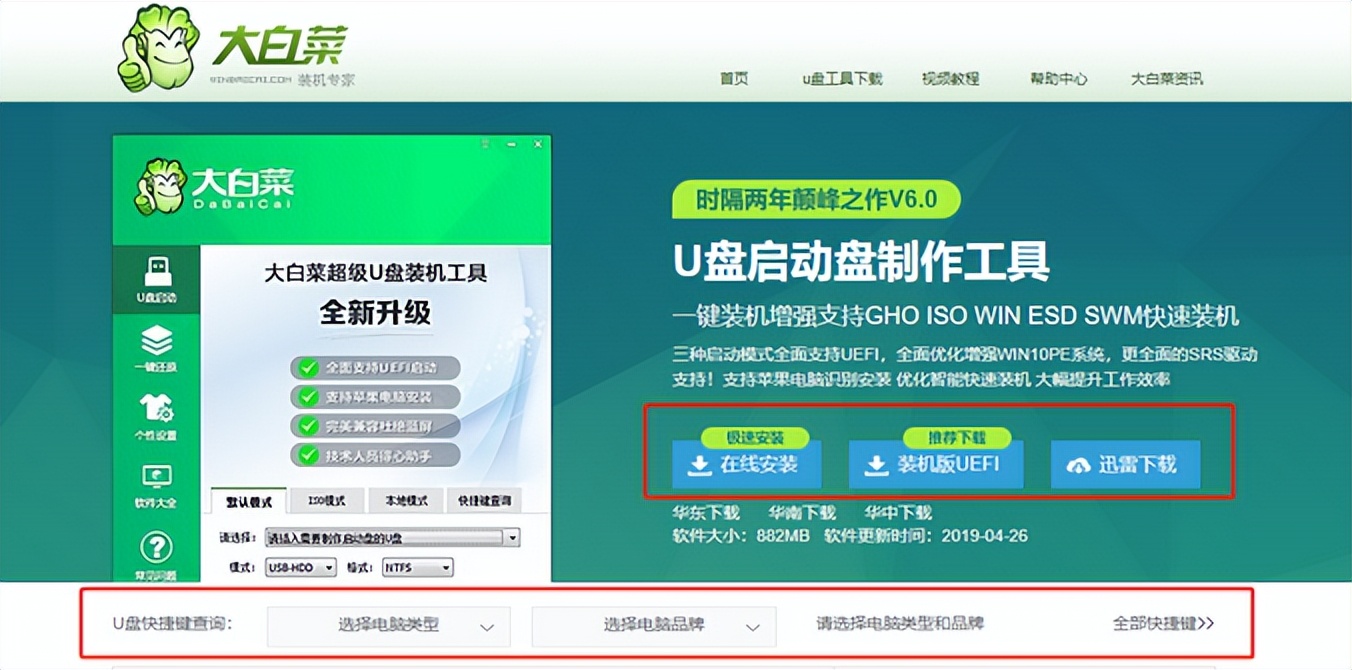The width and height of the screenshot is (1352, 670).
Task: Click the green checkmark beside 支持苹果电脑安装
Action: (x=308, y=396)
